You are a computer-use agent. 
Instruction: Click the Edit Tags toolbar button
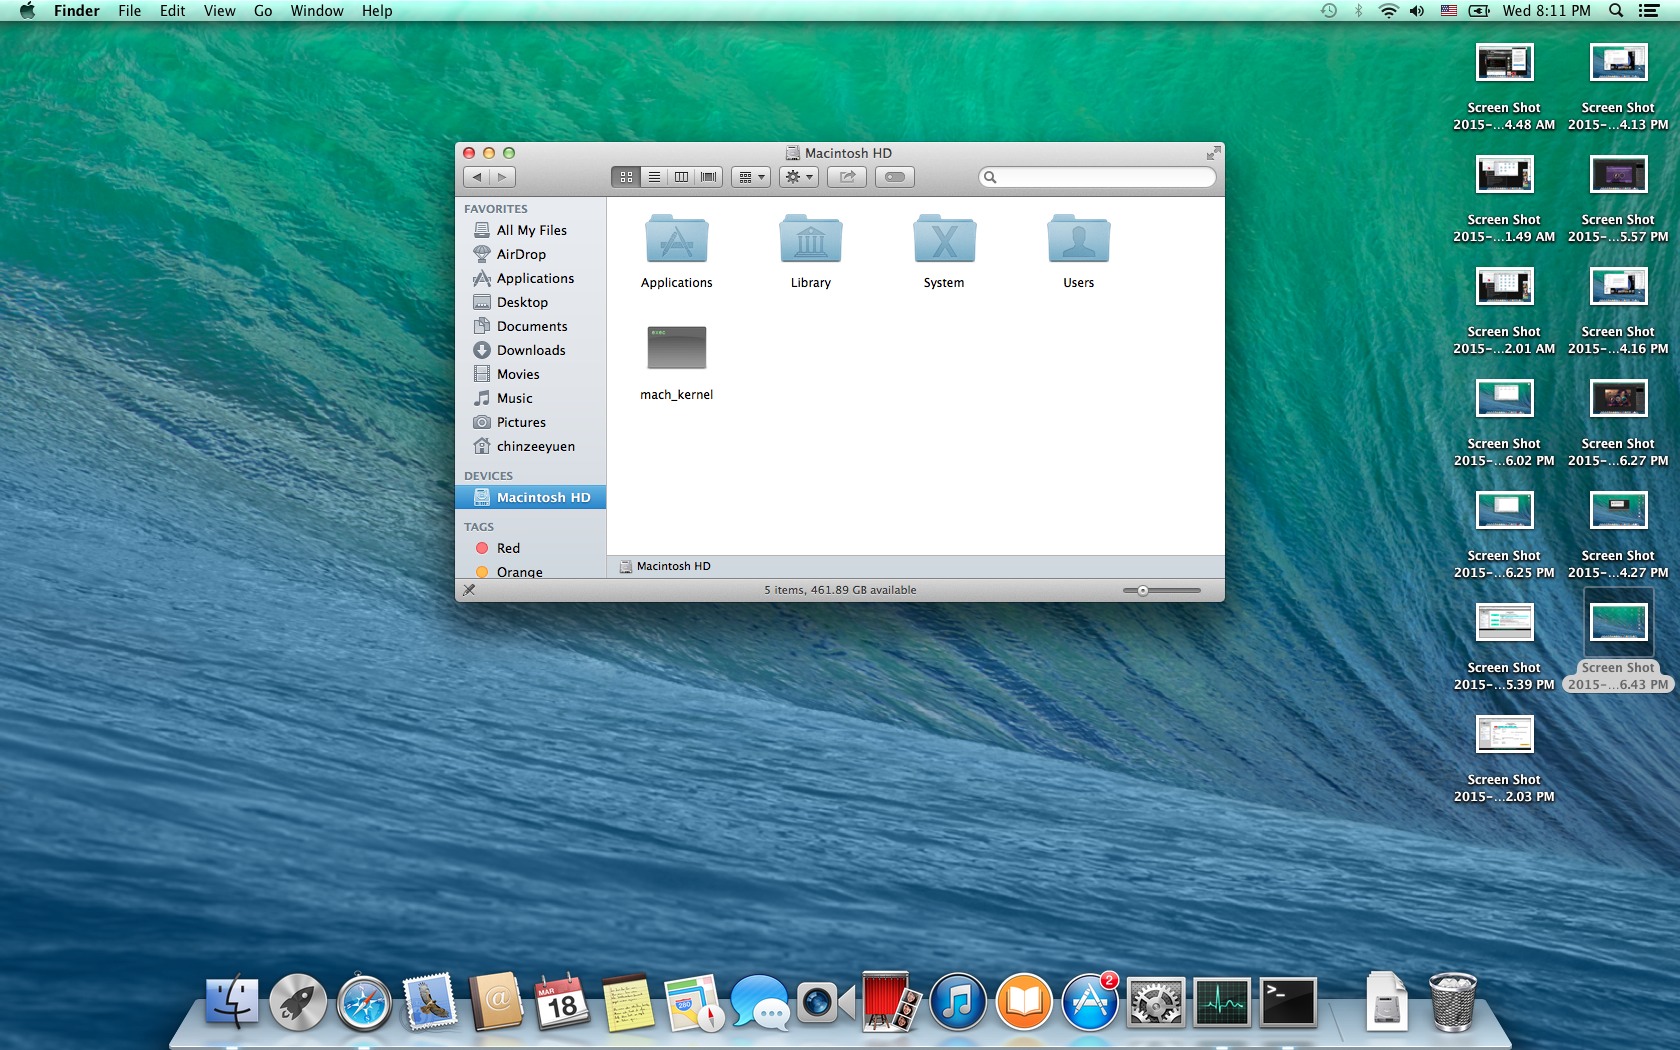pos(895,177)
